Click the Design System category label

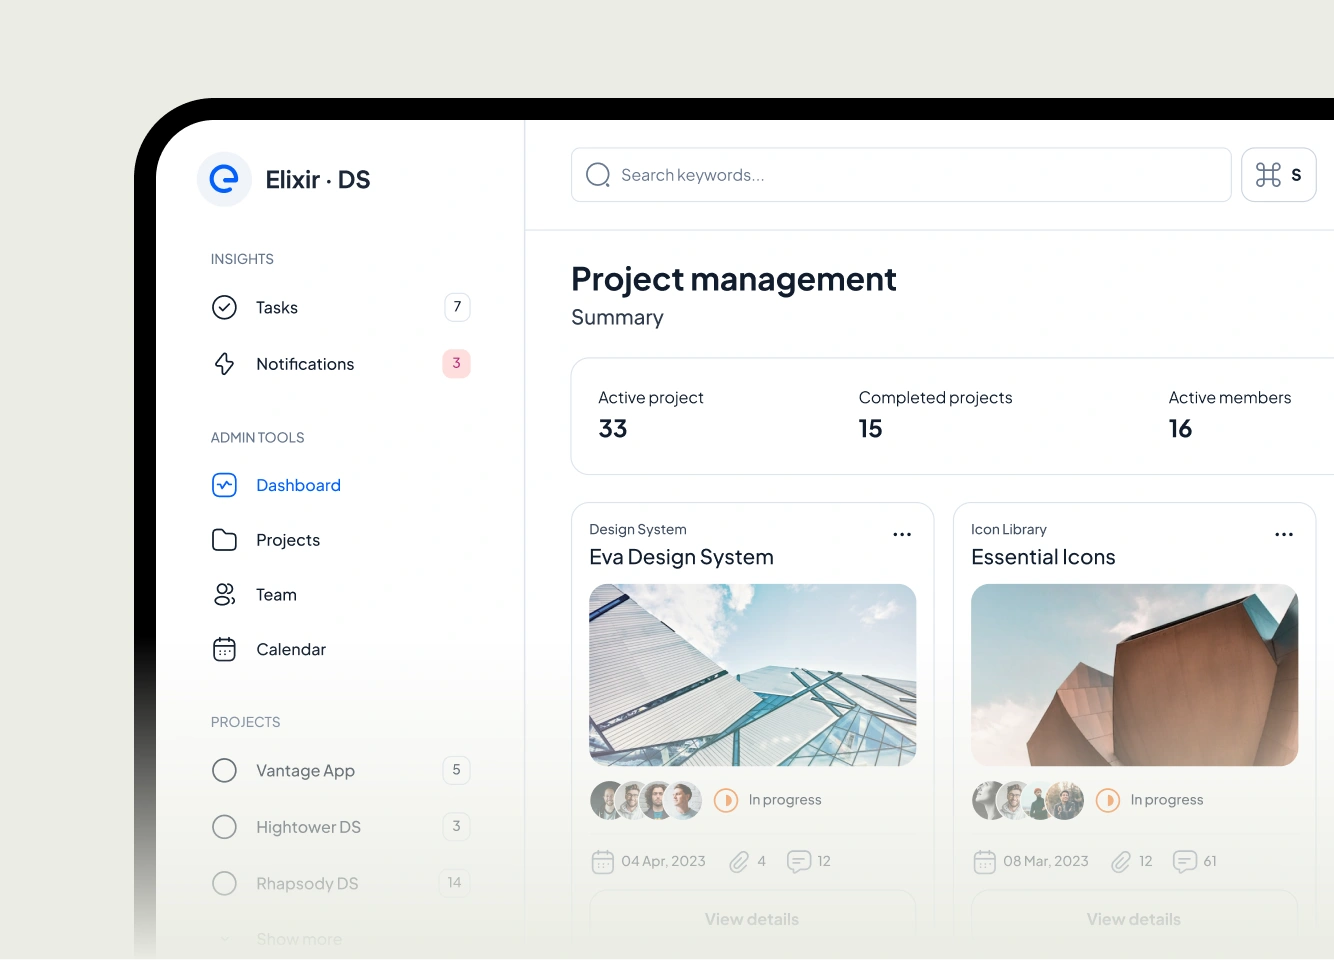pos(638,529)
